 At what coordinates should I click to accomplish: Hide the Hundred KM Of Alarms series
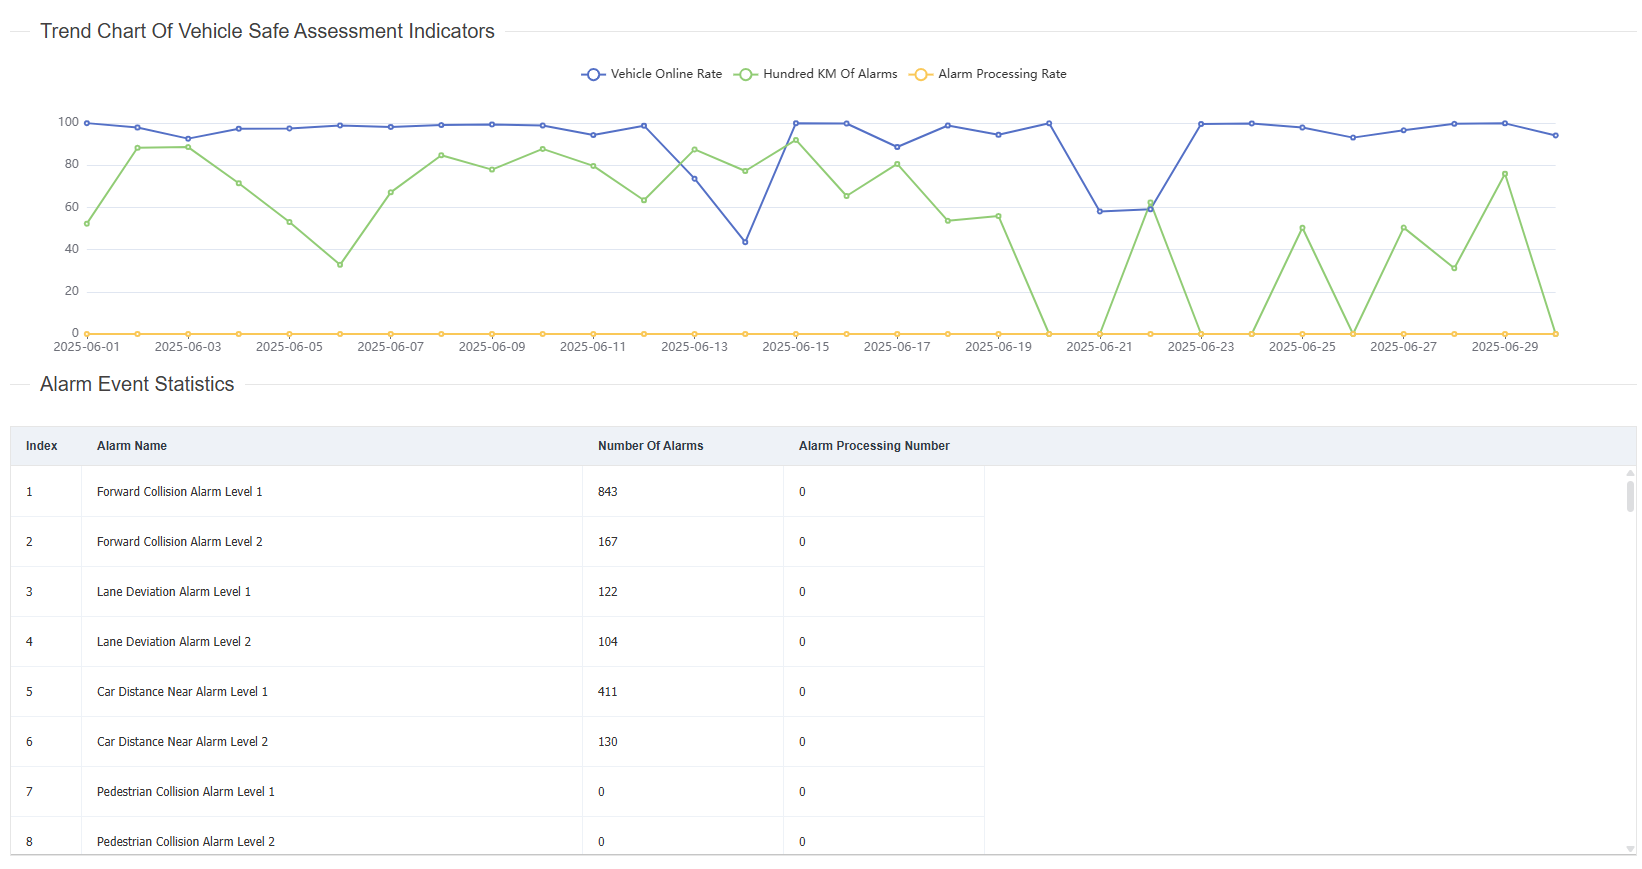point(816,74)
